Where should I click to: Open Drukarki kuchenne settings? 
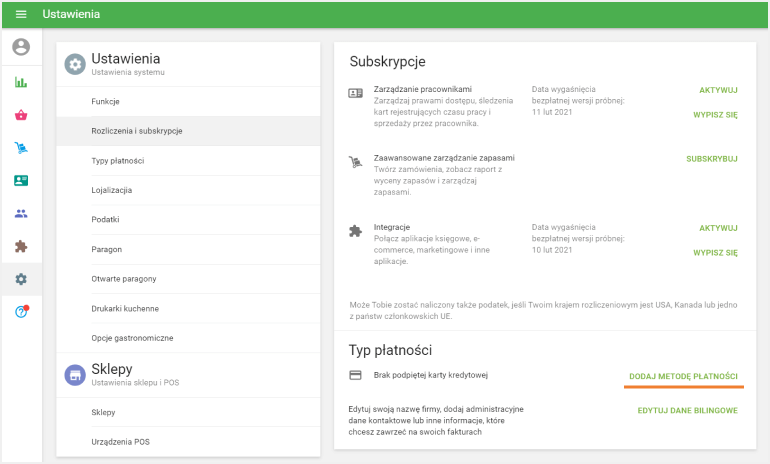pos(189,309)
